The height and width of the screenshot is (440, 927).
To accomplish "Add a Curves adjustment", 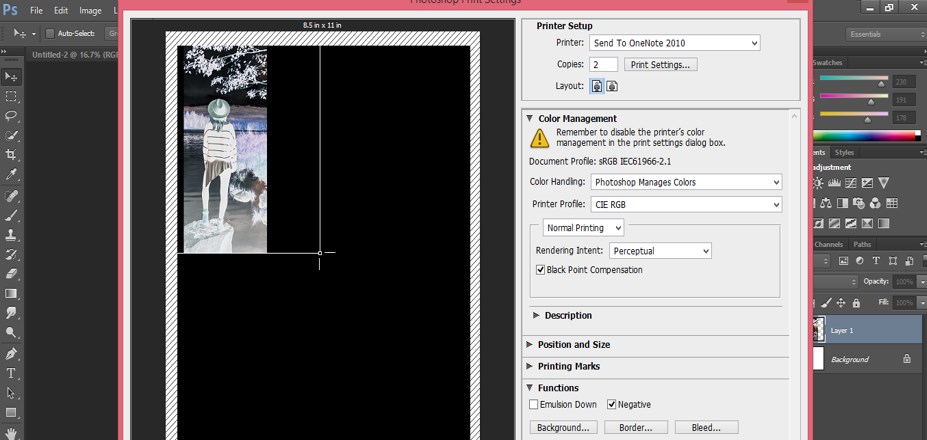I will point(851,183).
